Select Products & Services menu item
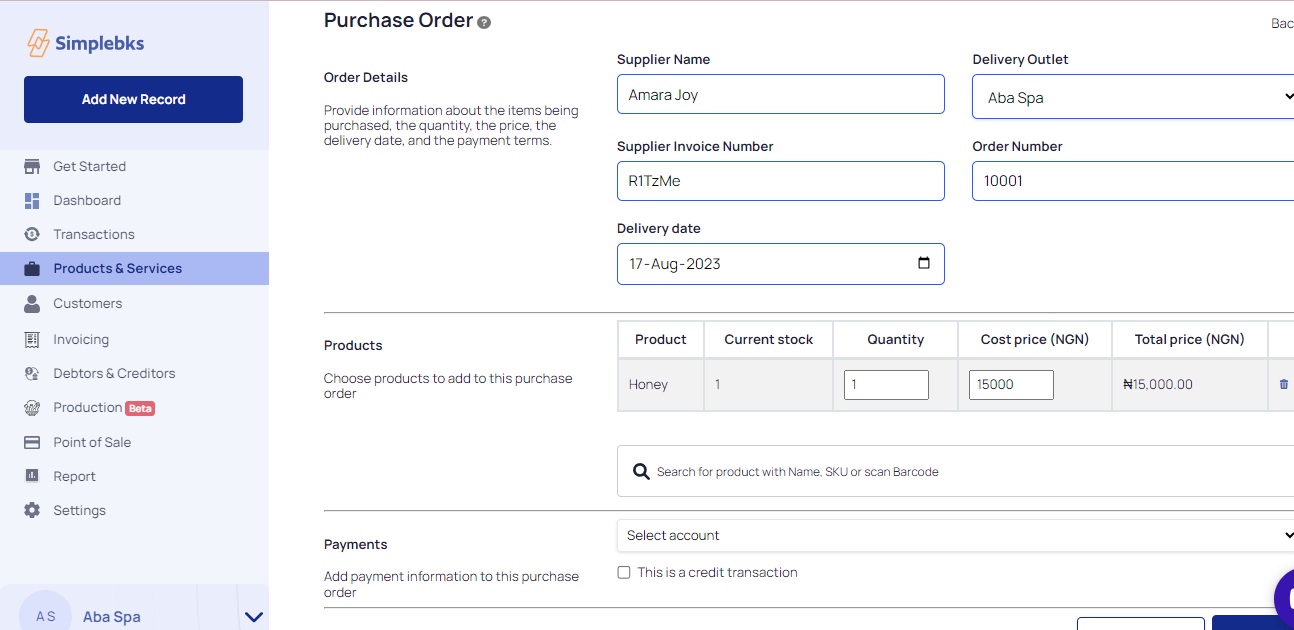This screenshot has height=630, width=1294. tap(134, 268)
